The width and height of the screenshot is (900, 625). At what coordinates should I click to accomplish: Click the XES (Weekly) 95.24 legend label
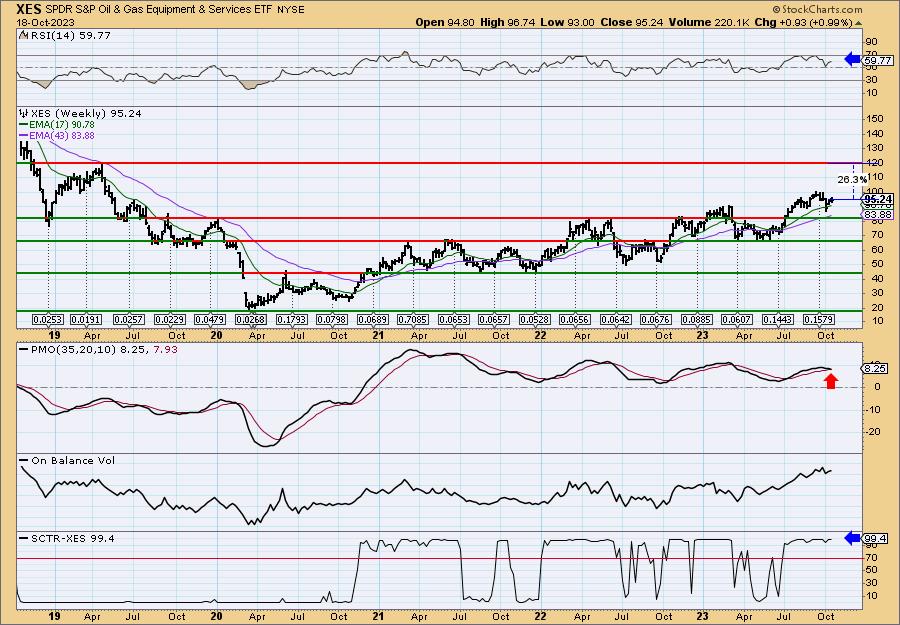pos(86,113)
